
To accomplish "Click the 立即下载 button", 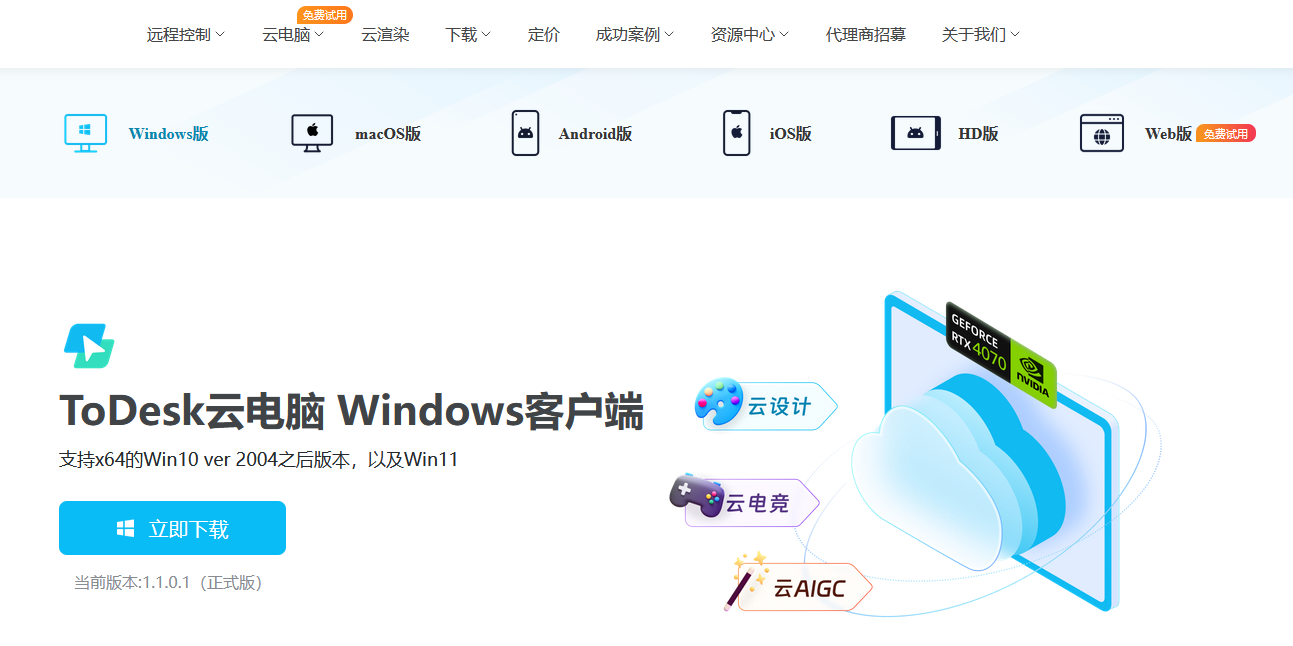I will (x=172, y=528).
